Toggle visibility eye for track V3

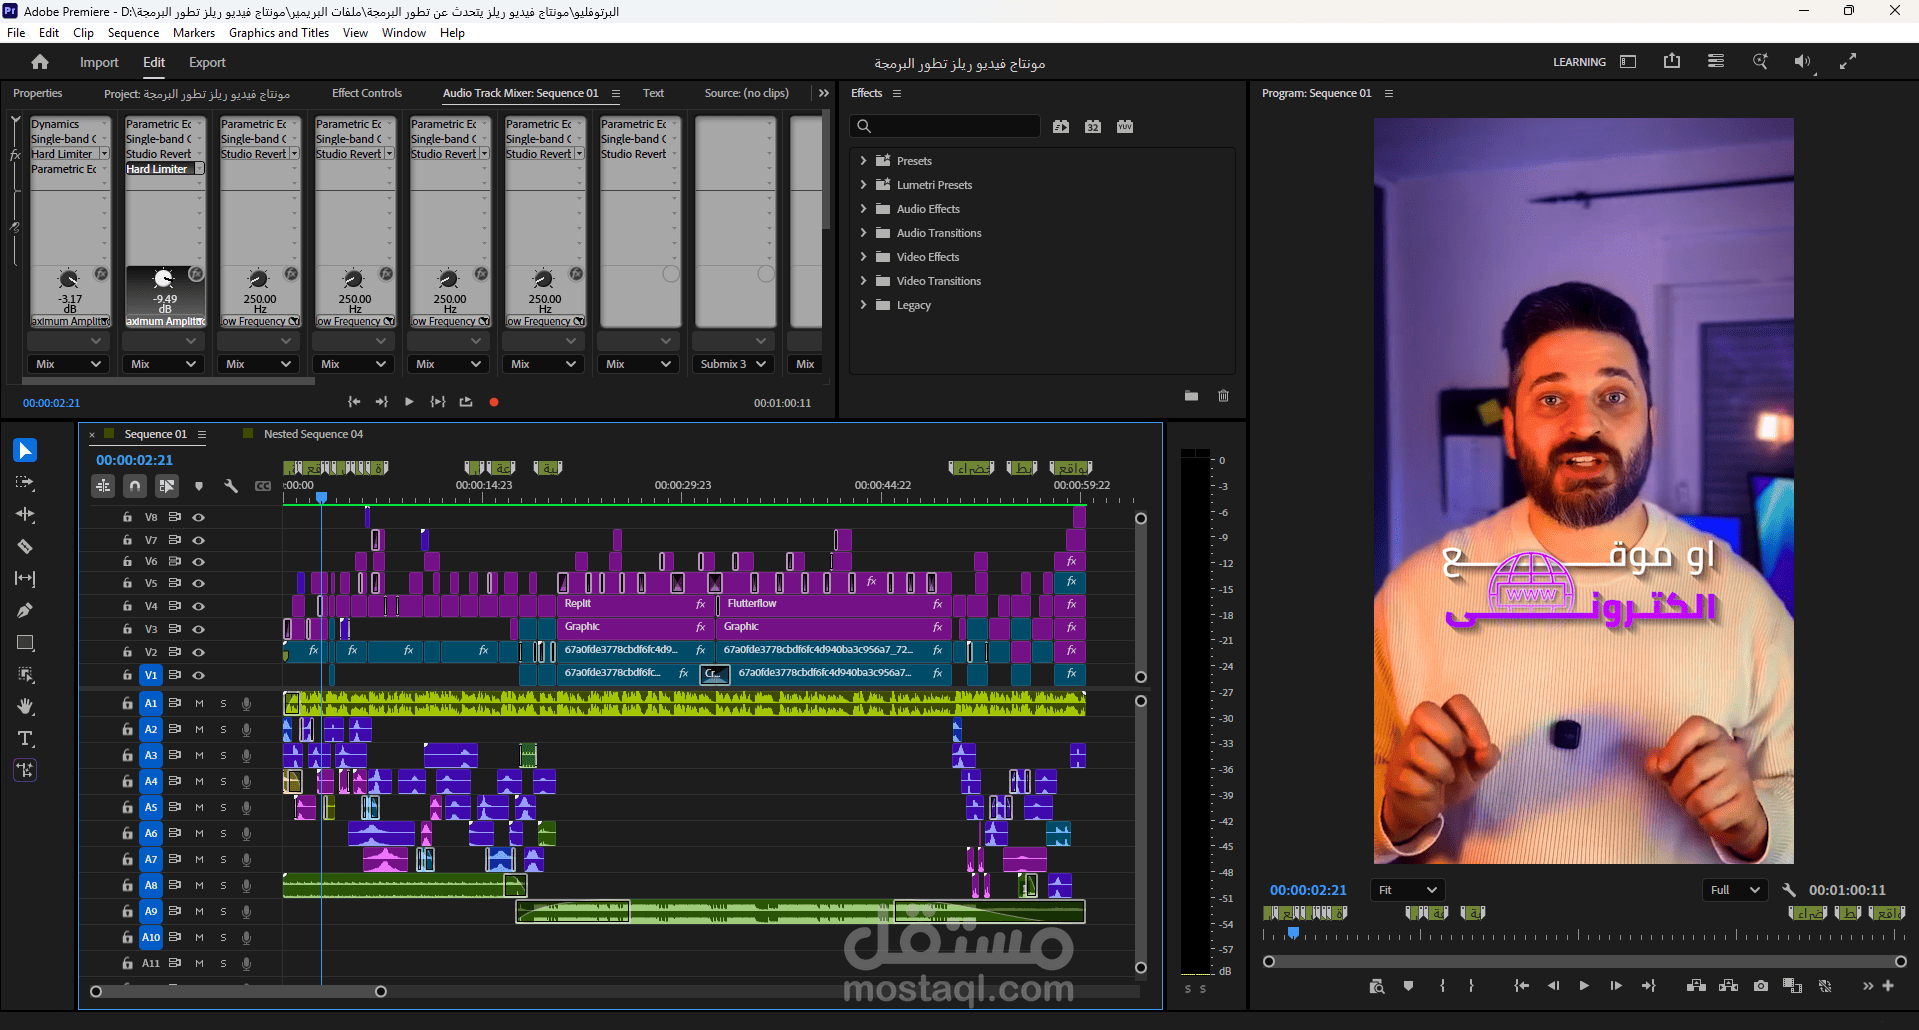point(199,629)
